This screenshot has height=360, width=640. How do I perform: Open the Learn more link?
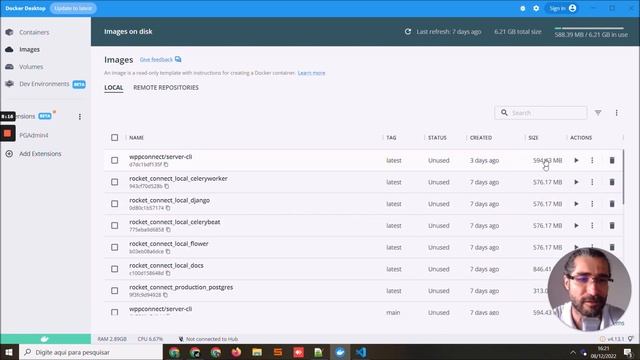311,73
